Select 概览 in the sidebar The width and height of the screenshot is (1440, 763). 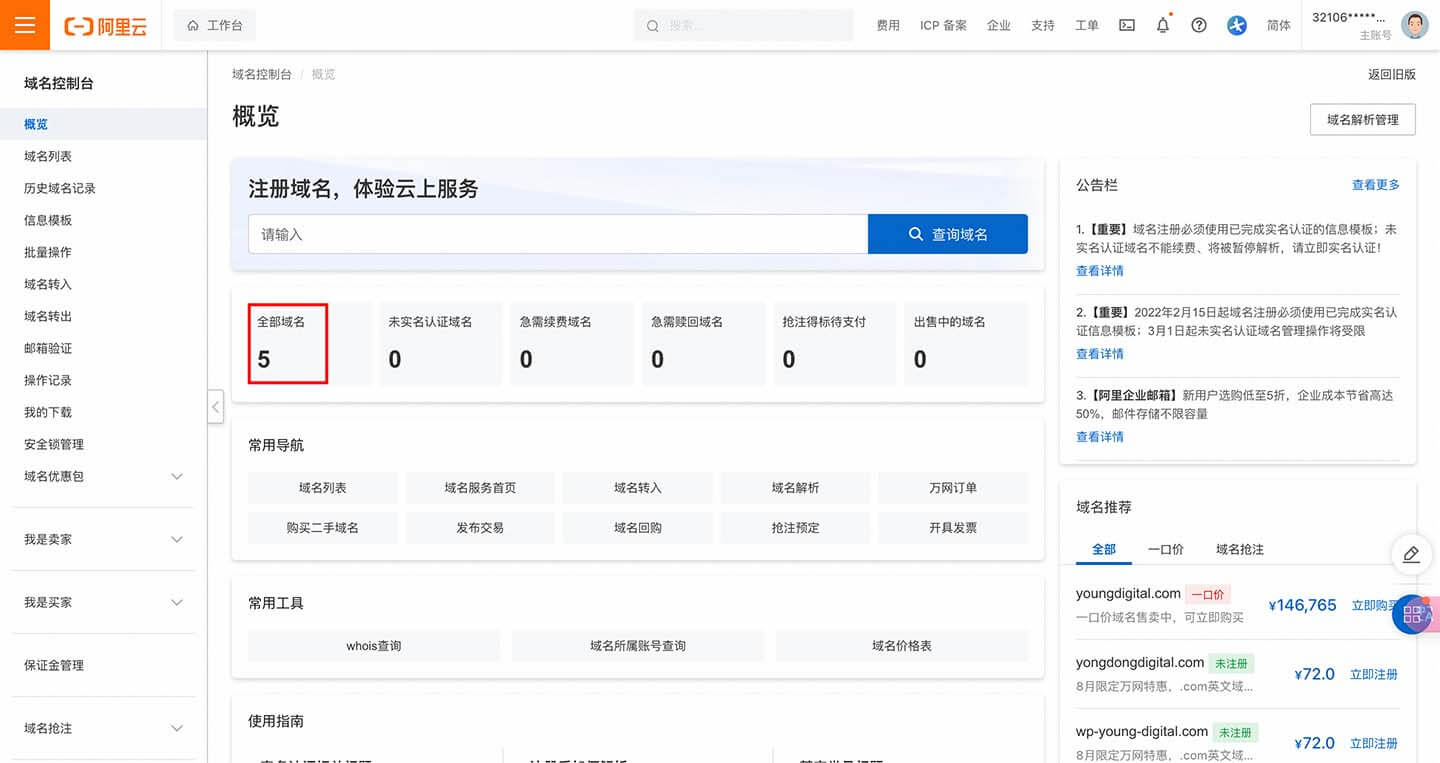(103, 124)
